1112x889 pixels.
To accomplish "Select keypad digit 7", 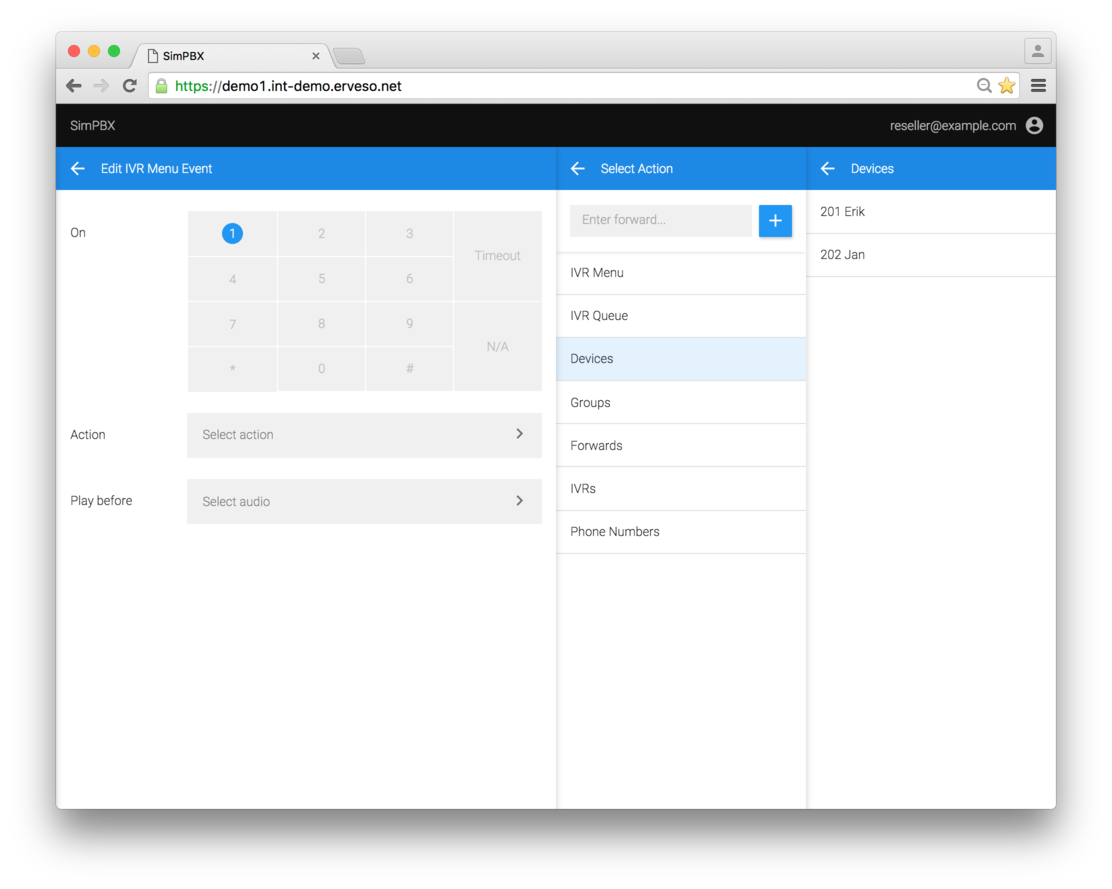I will tap(233, 324).
